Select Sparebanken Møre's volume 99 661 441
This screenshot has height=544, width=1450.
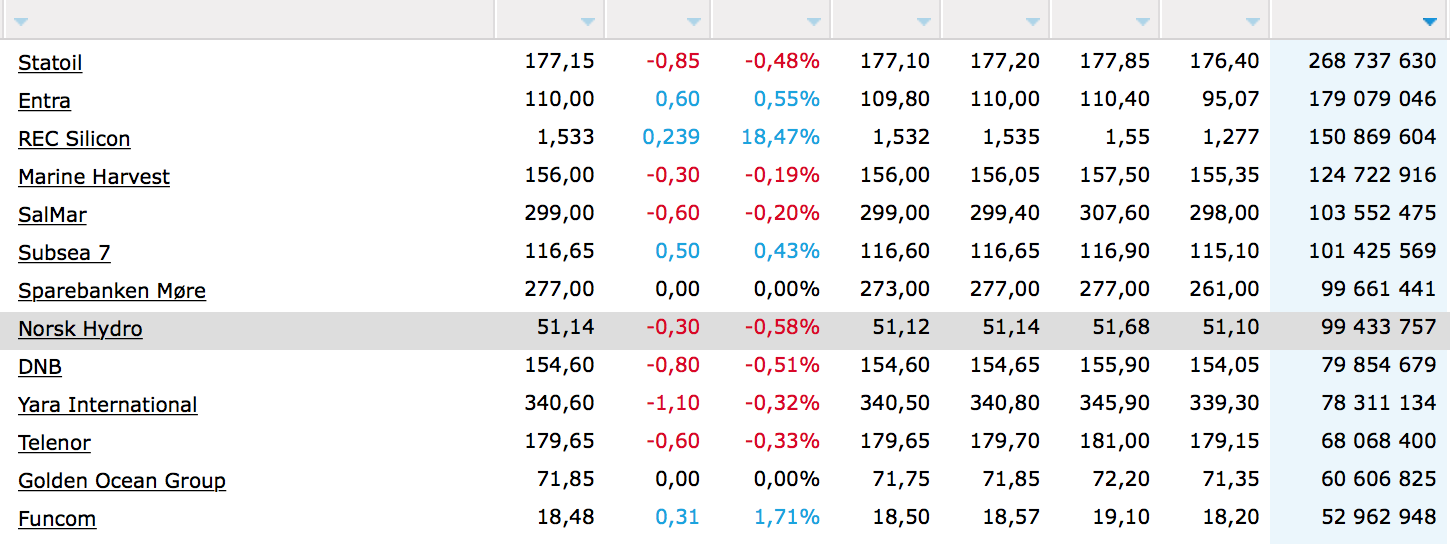(1378, 289)
